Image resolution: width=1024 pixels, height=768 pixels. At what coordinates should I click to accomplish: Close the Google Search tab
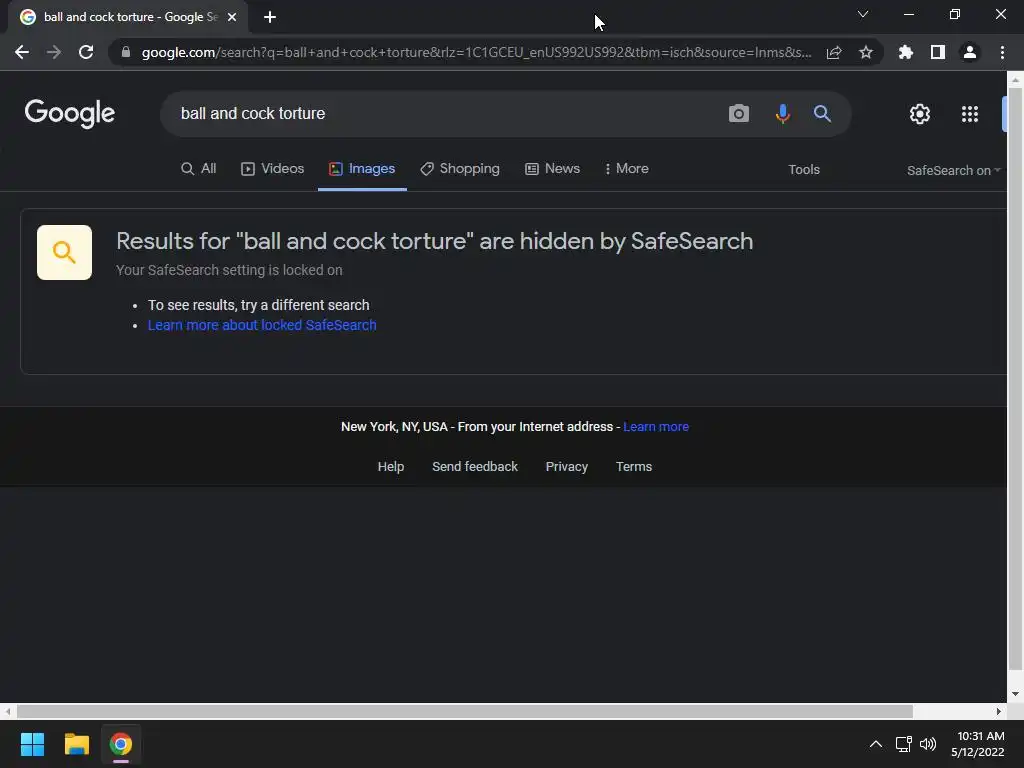click(x=232, y=17)
